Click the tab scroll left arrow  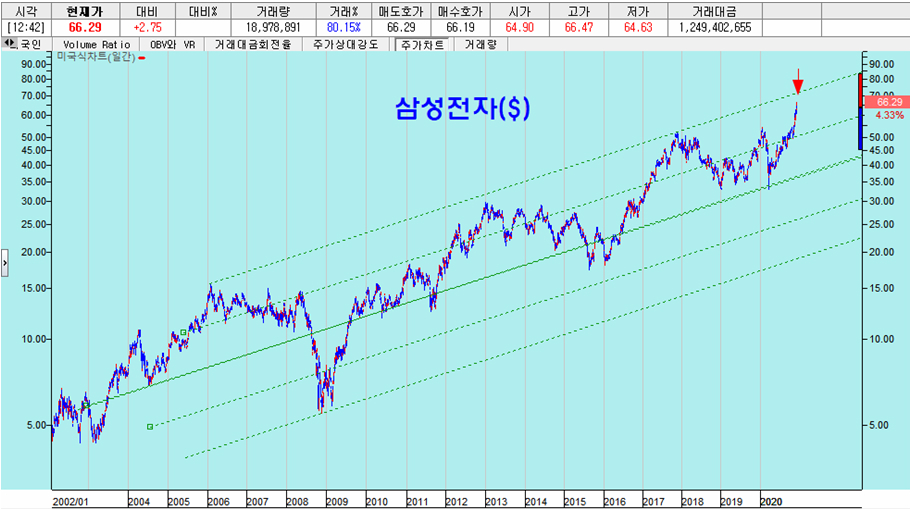coord(6,42)
